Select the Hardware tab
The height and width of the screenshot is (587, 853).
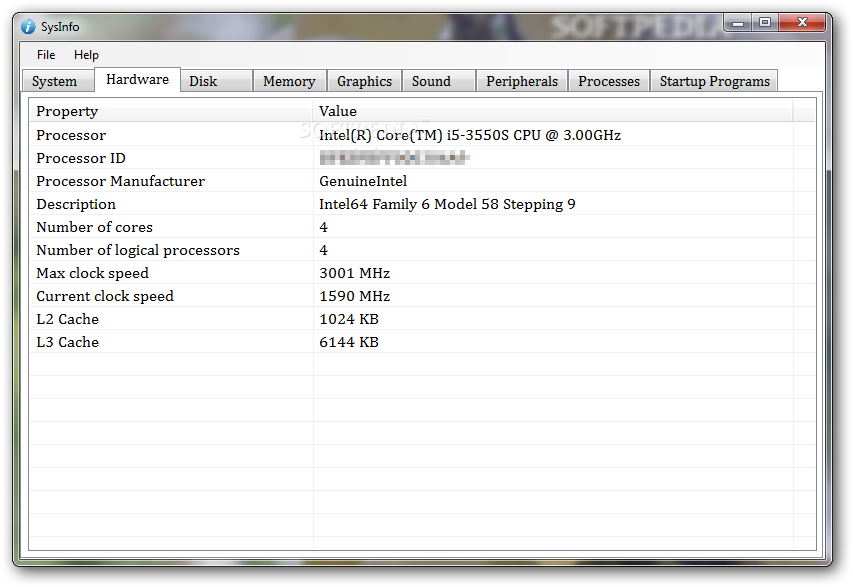(x=137, y=79)
